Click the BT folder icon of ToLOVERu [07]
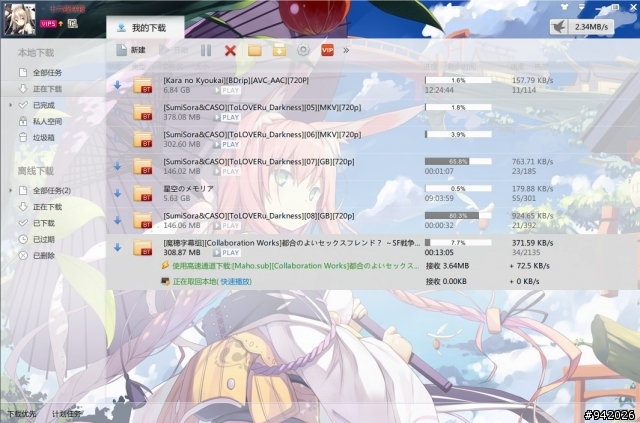 tap(142, 166)
